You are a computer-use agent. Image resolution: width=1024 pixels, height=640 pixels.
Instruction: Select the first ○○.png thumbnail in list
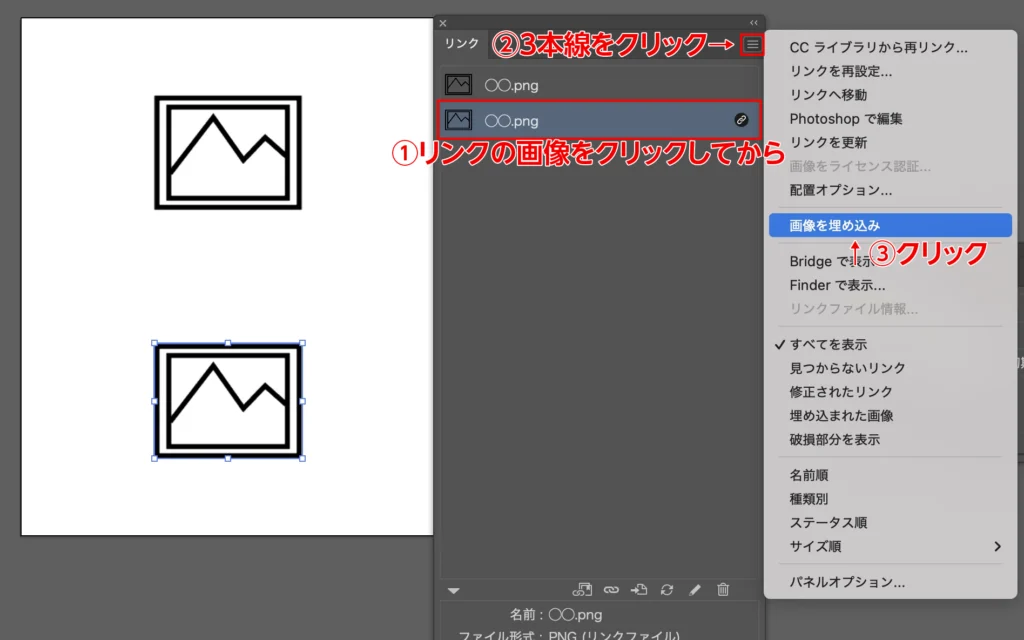459,85
